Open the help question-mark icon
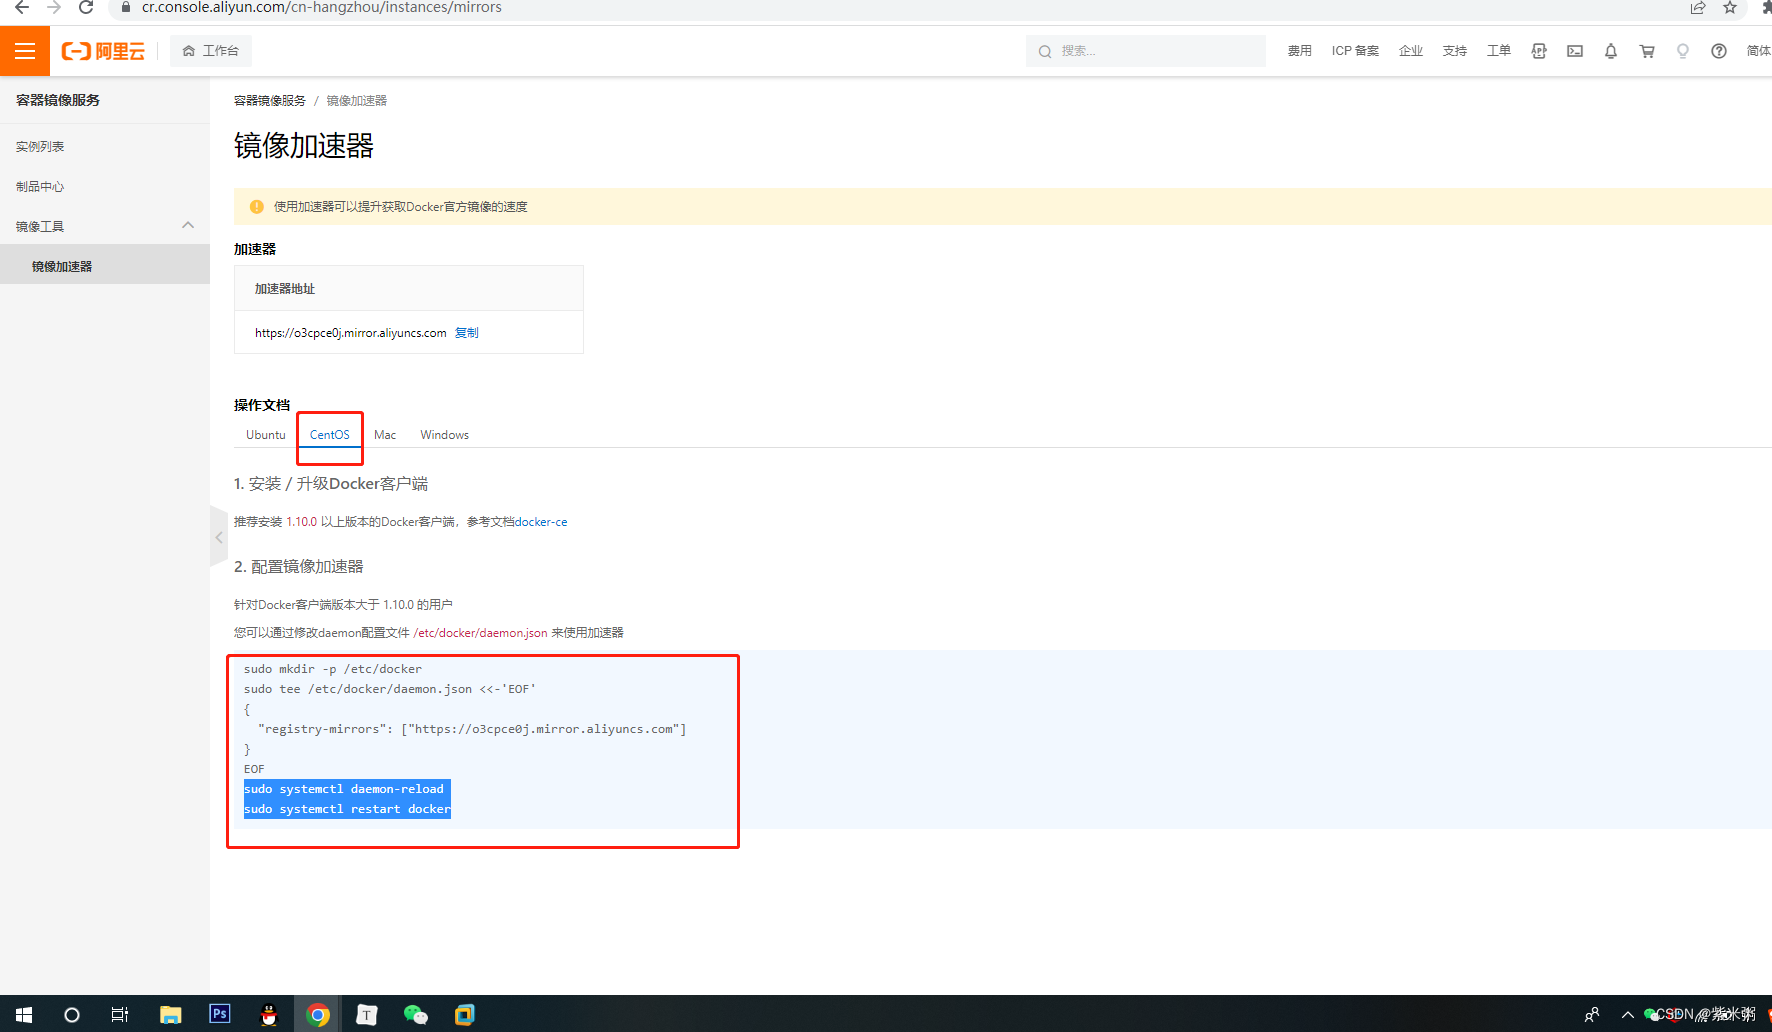Screen dimensions: 1772x1032 tap(1719, 51)
